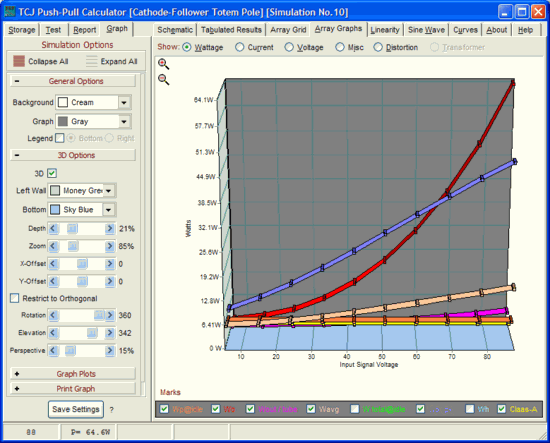The height and width of the screenshot is (443, 550).
Task: Enable the Legend checkbox
Action: (60, 138)
